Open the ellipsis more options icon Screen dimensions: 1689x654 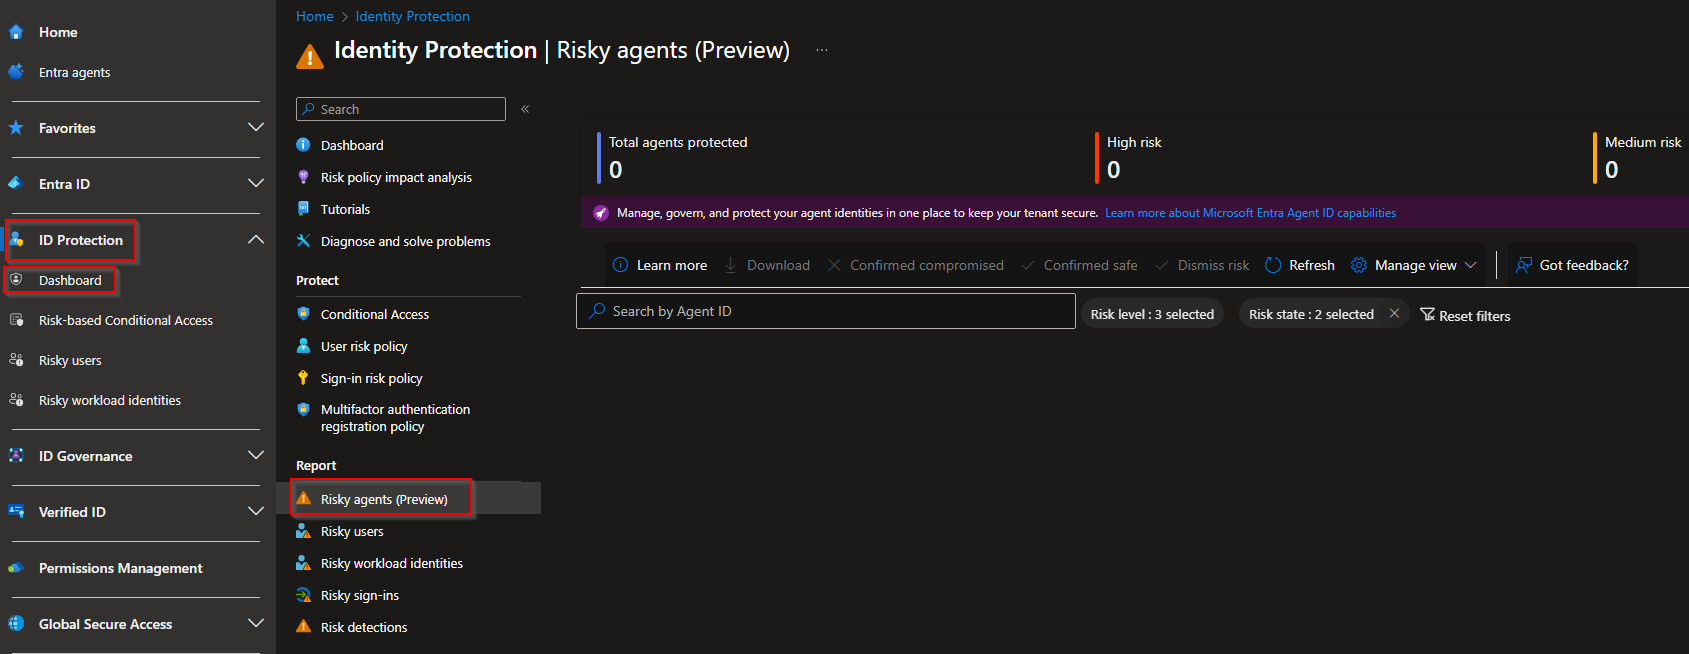point(821,50)
